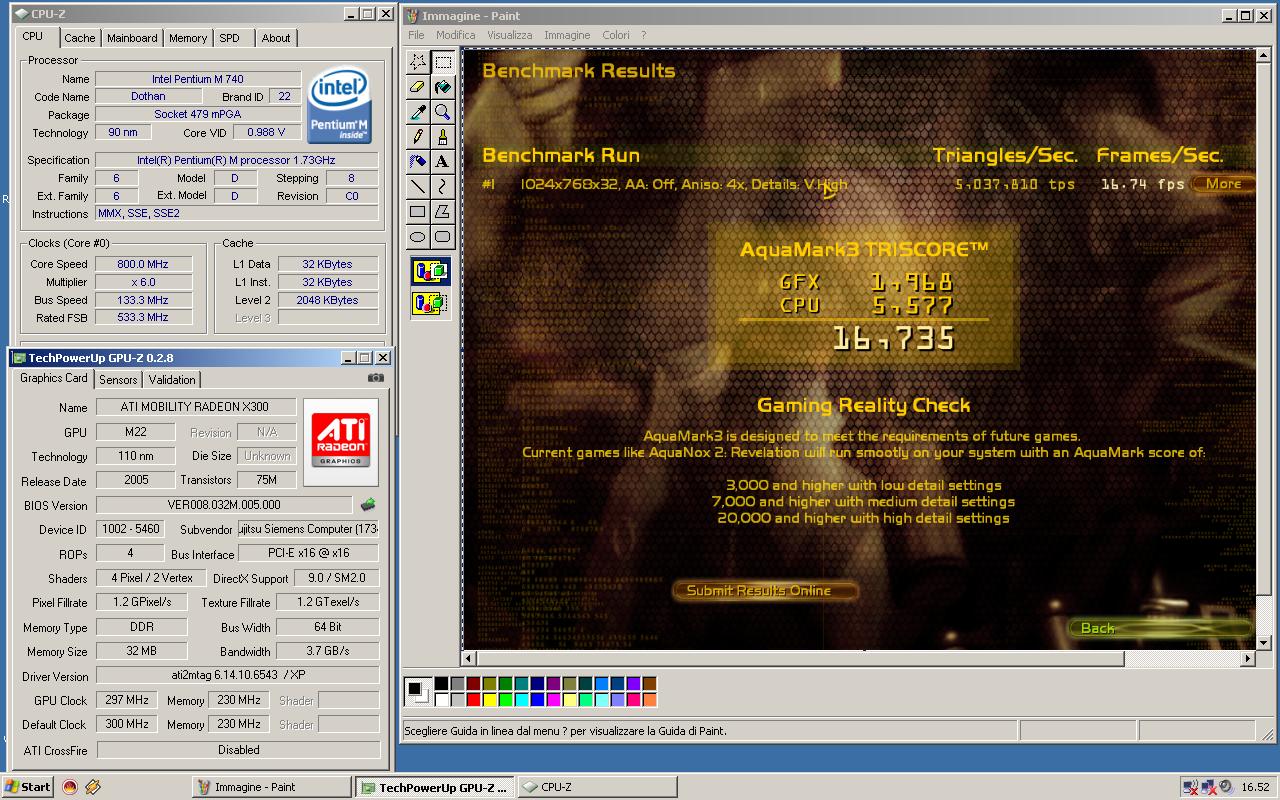
Task: Pick the black color swatch in palette
Action: 441,684
